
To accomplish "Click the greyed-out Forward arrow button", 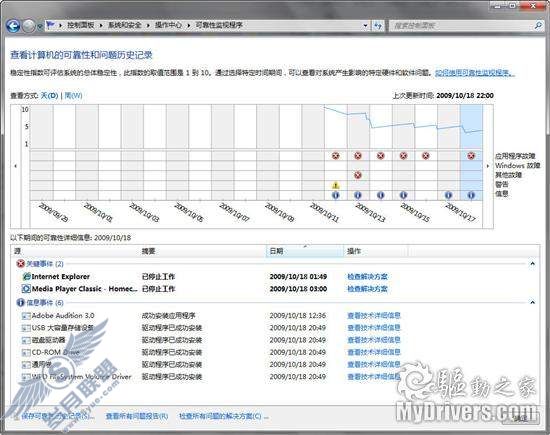I will 29,25.
